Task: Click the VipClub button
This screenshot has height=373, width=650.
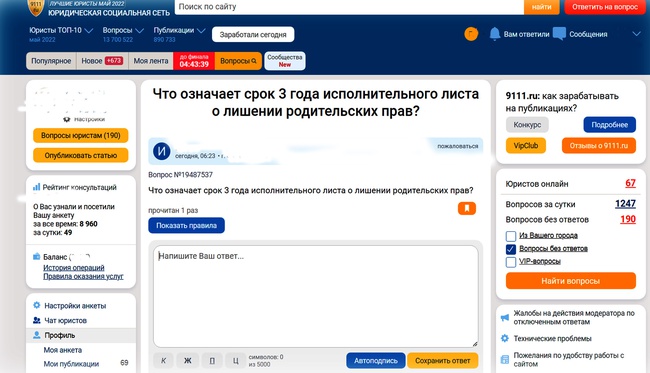Action: click(x=526, y=145)
